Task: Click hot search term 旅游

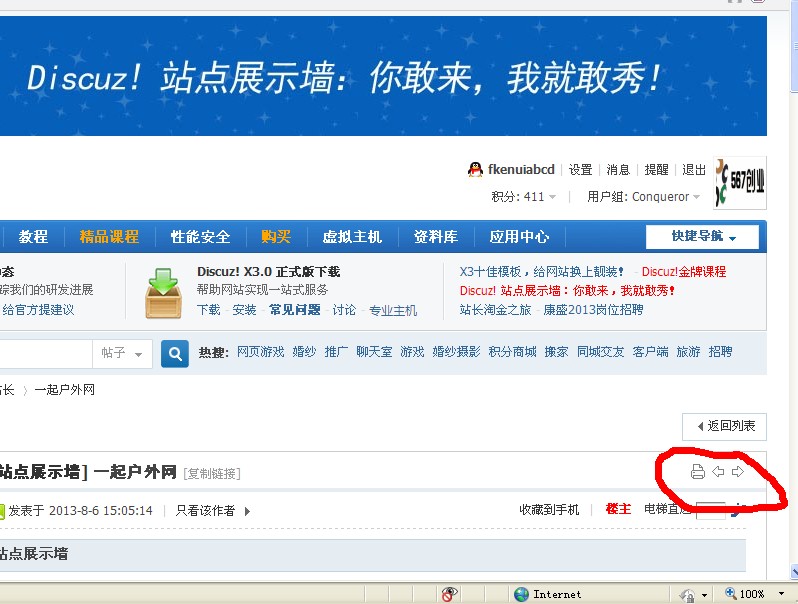Action: [x=689, y=352]
